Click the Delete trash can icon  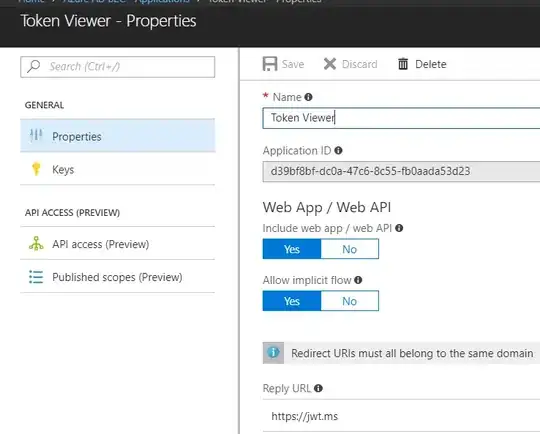[403, 64]
